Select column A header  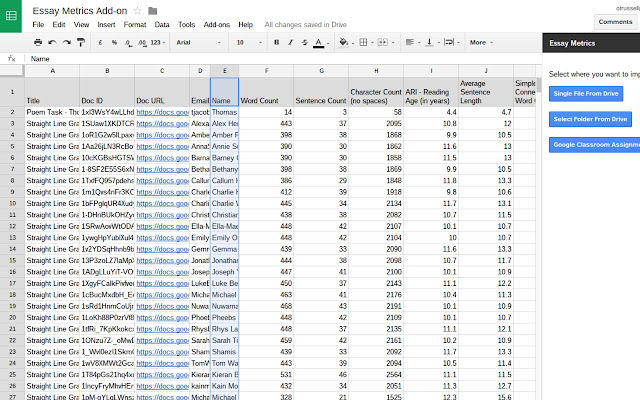(x=52, y=71)
